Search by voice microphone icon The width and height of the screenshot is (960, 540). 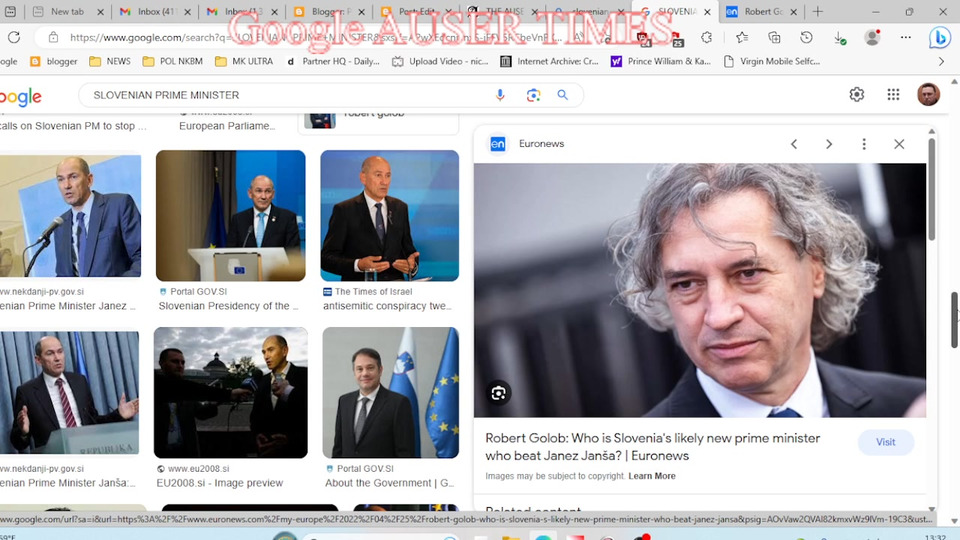(x=500, y=95)
